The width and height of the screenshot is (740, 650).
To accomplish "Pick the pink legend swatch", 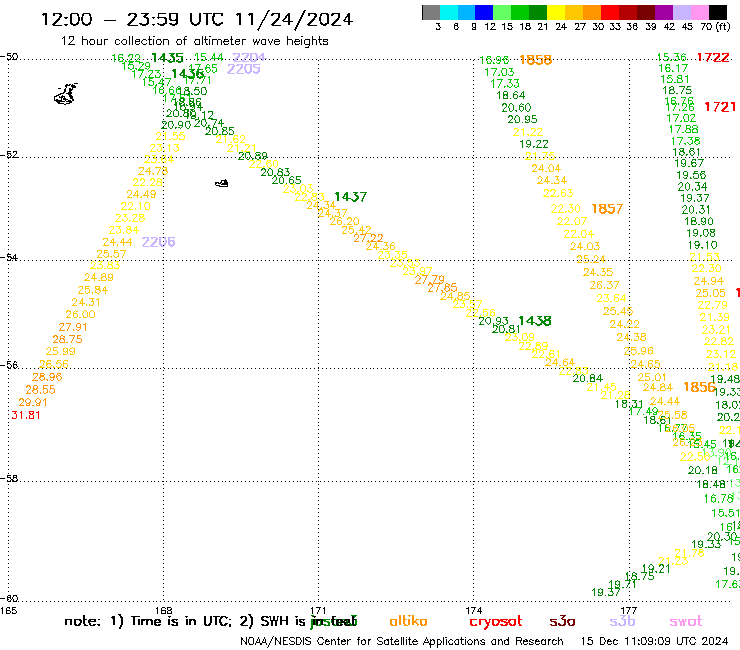I will pos(699,12).
